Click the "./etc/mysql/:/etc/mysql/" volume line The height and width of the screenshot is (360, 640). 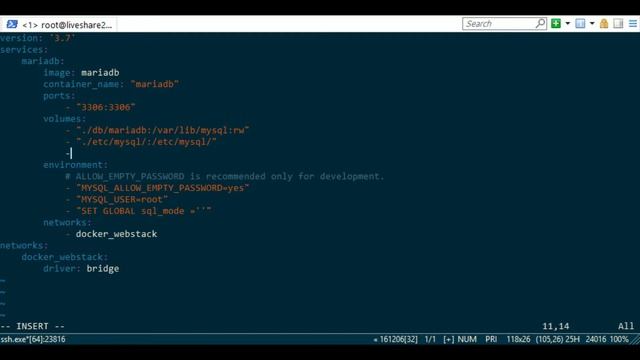[146, 142]
